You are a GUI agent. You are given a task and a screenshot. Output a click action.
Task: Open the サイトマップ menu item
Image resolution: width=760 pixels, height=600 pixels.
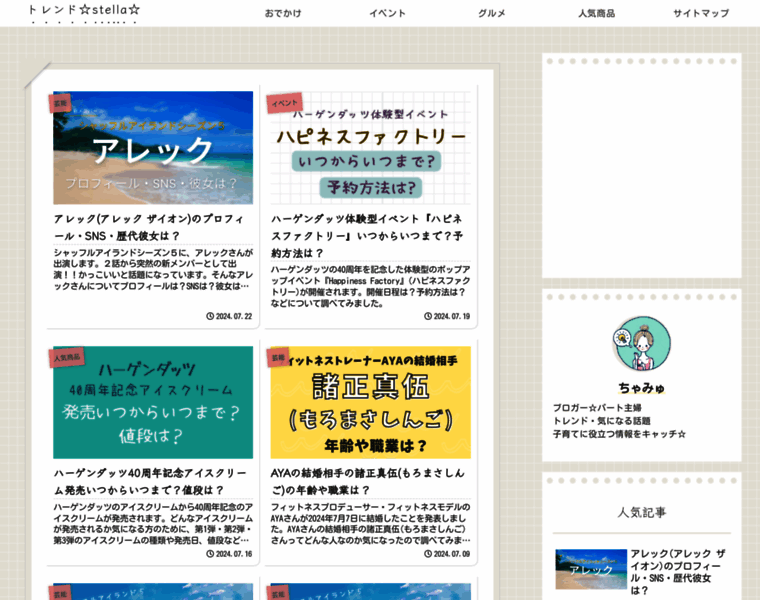[x=701, y=13]
